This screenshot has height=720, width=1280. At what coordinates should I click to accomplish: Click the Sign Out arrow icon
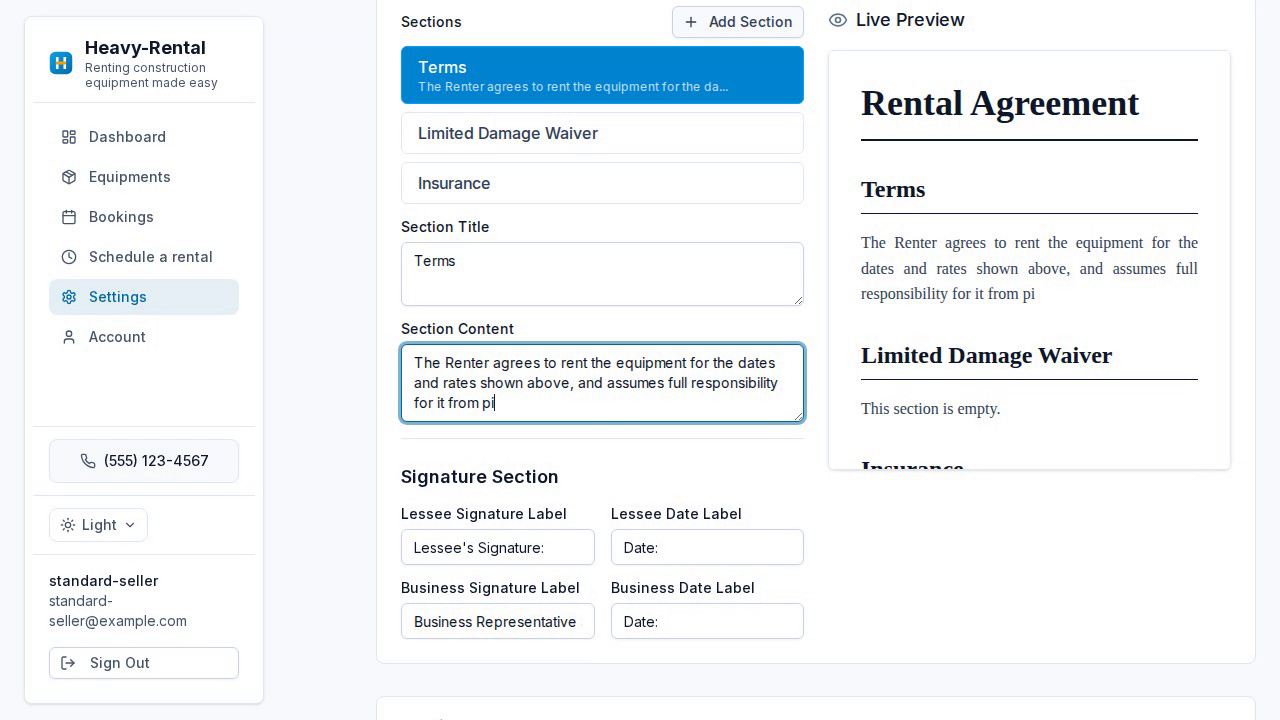point(68,663)
